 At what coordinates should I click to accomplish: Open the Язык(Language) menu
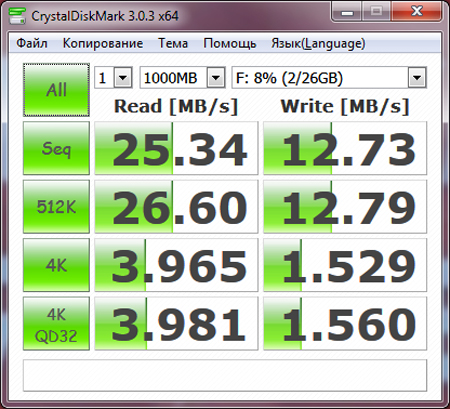[x=318, y=43]
